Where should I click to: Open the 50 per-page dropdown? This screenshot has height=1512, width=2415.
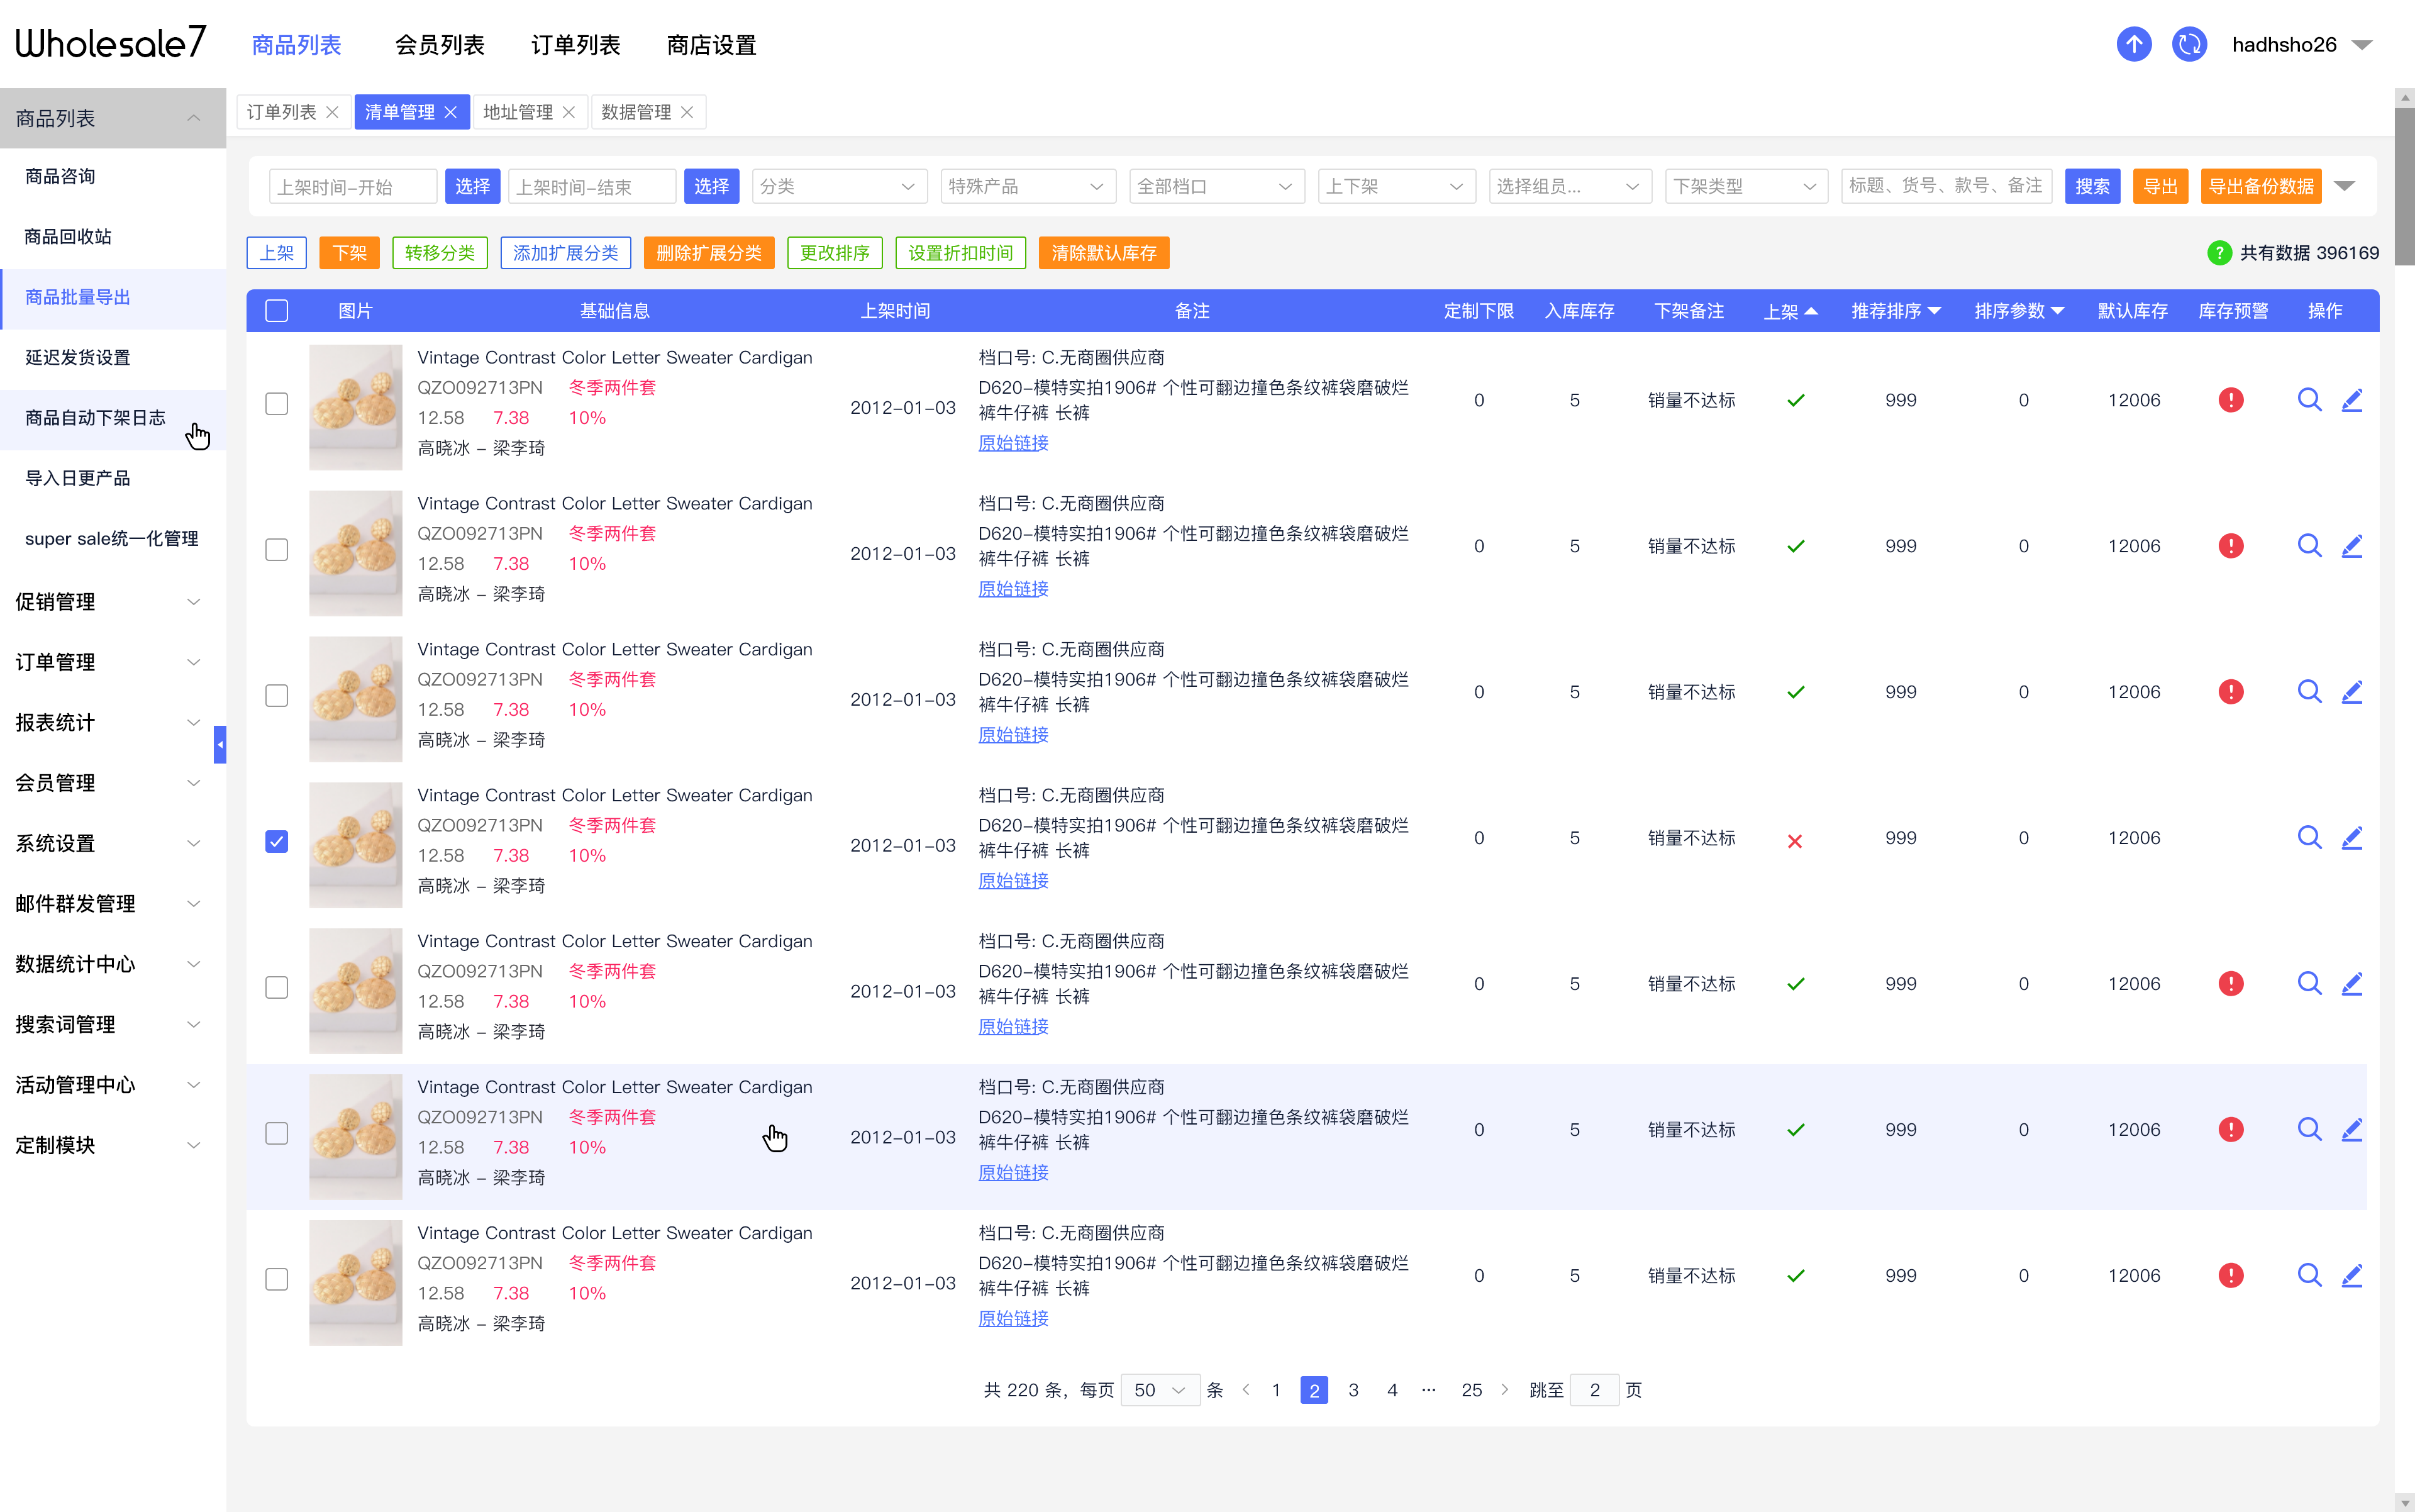[1160, 1390]
